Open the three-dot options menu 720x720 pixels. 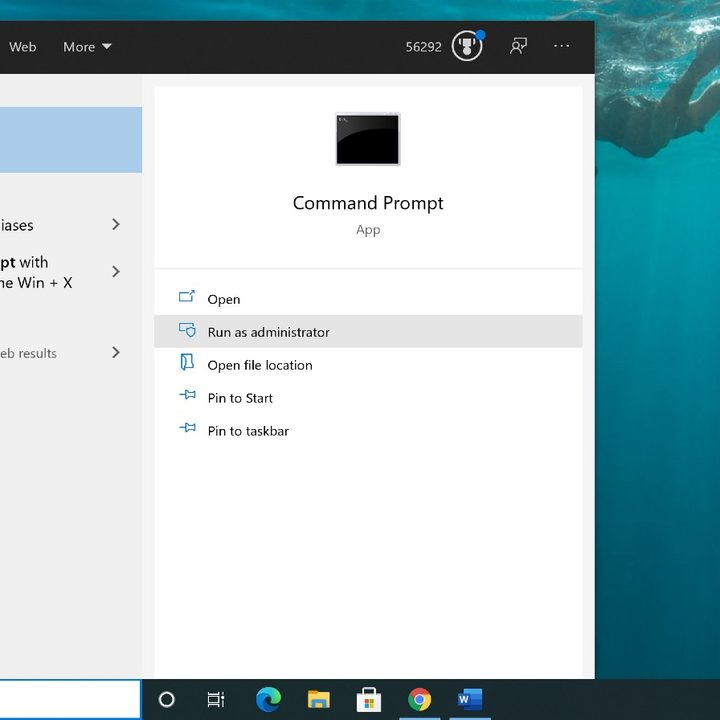(561, 46)
